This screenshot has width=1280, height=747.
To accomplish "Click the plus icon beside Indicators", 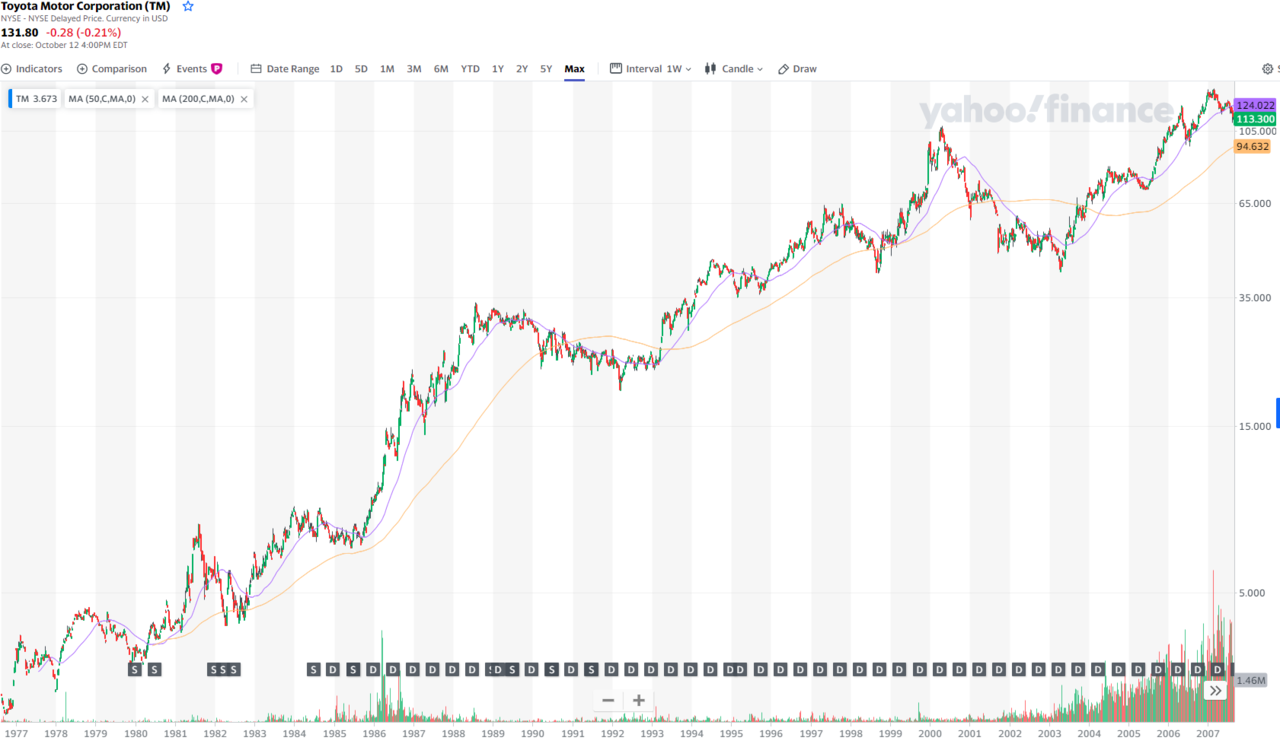I will point(6,69).
